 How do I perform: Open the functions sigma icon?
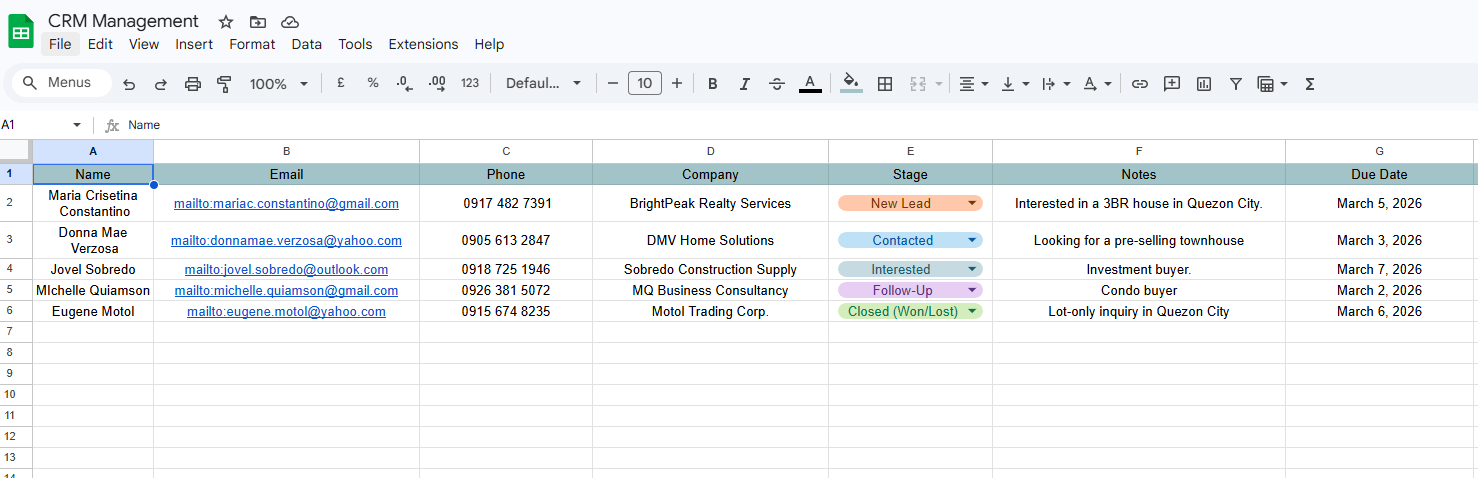pyautogui.click(x=1310, y=84)
